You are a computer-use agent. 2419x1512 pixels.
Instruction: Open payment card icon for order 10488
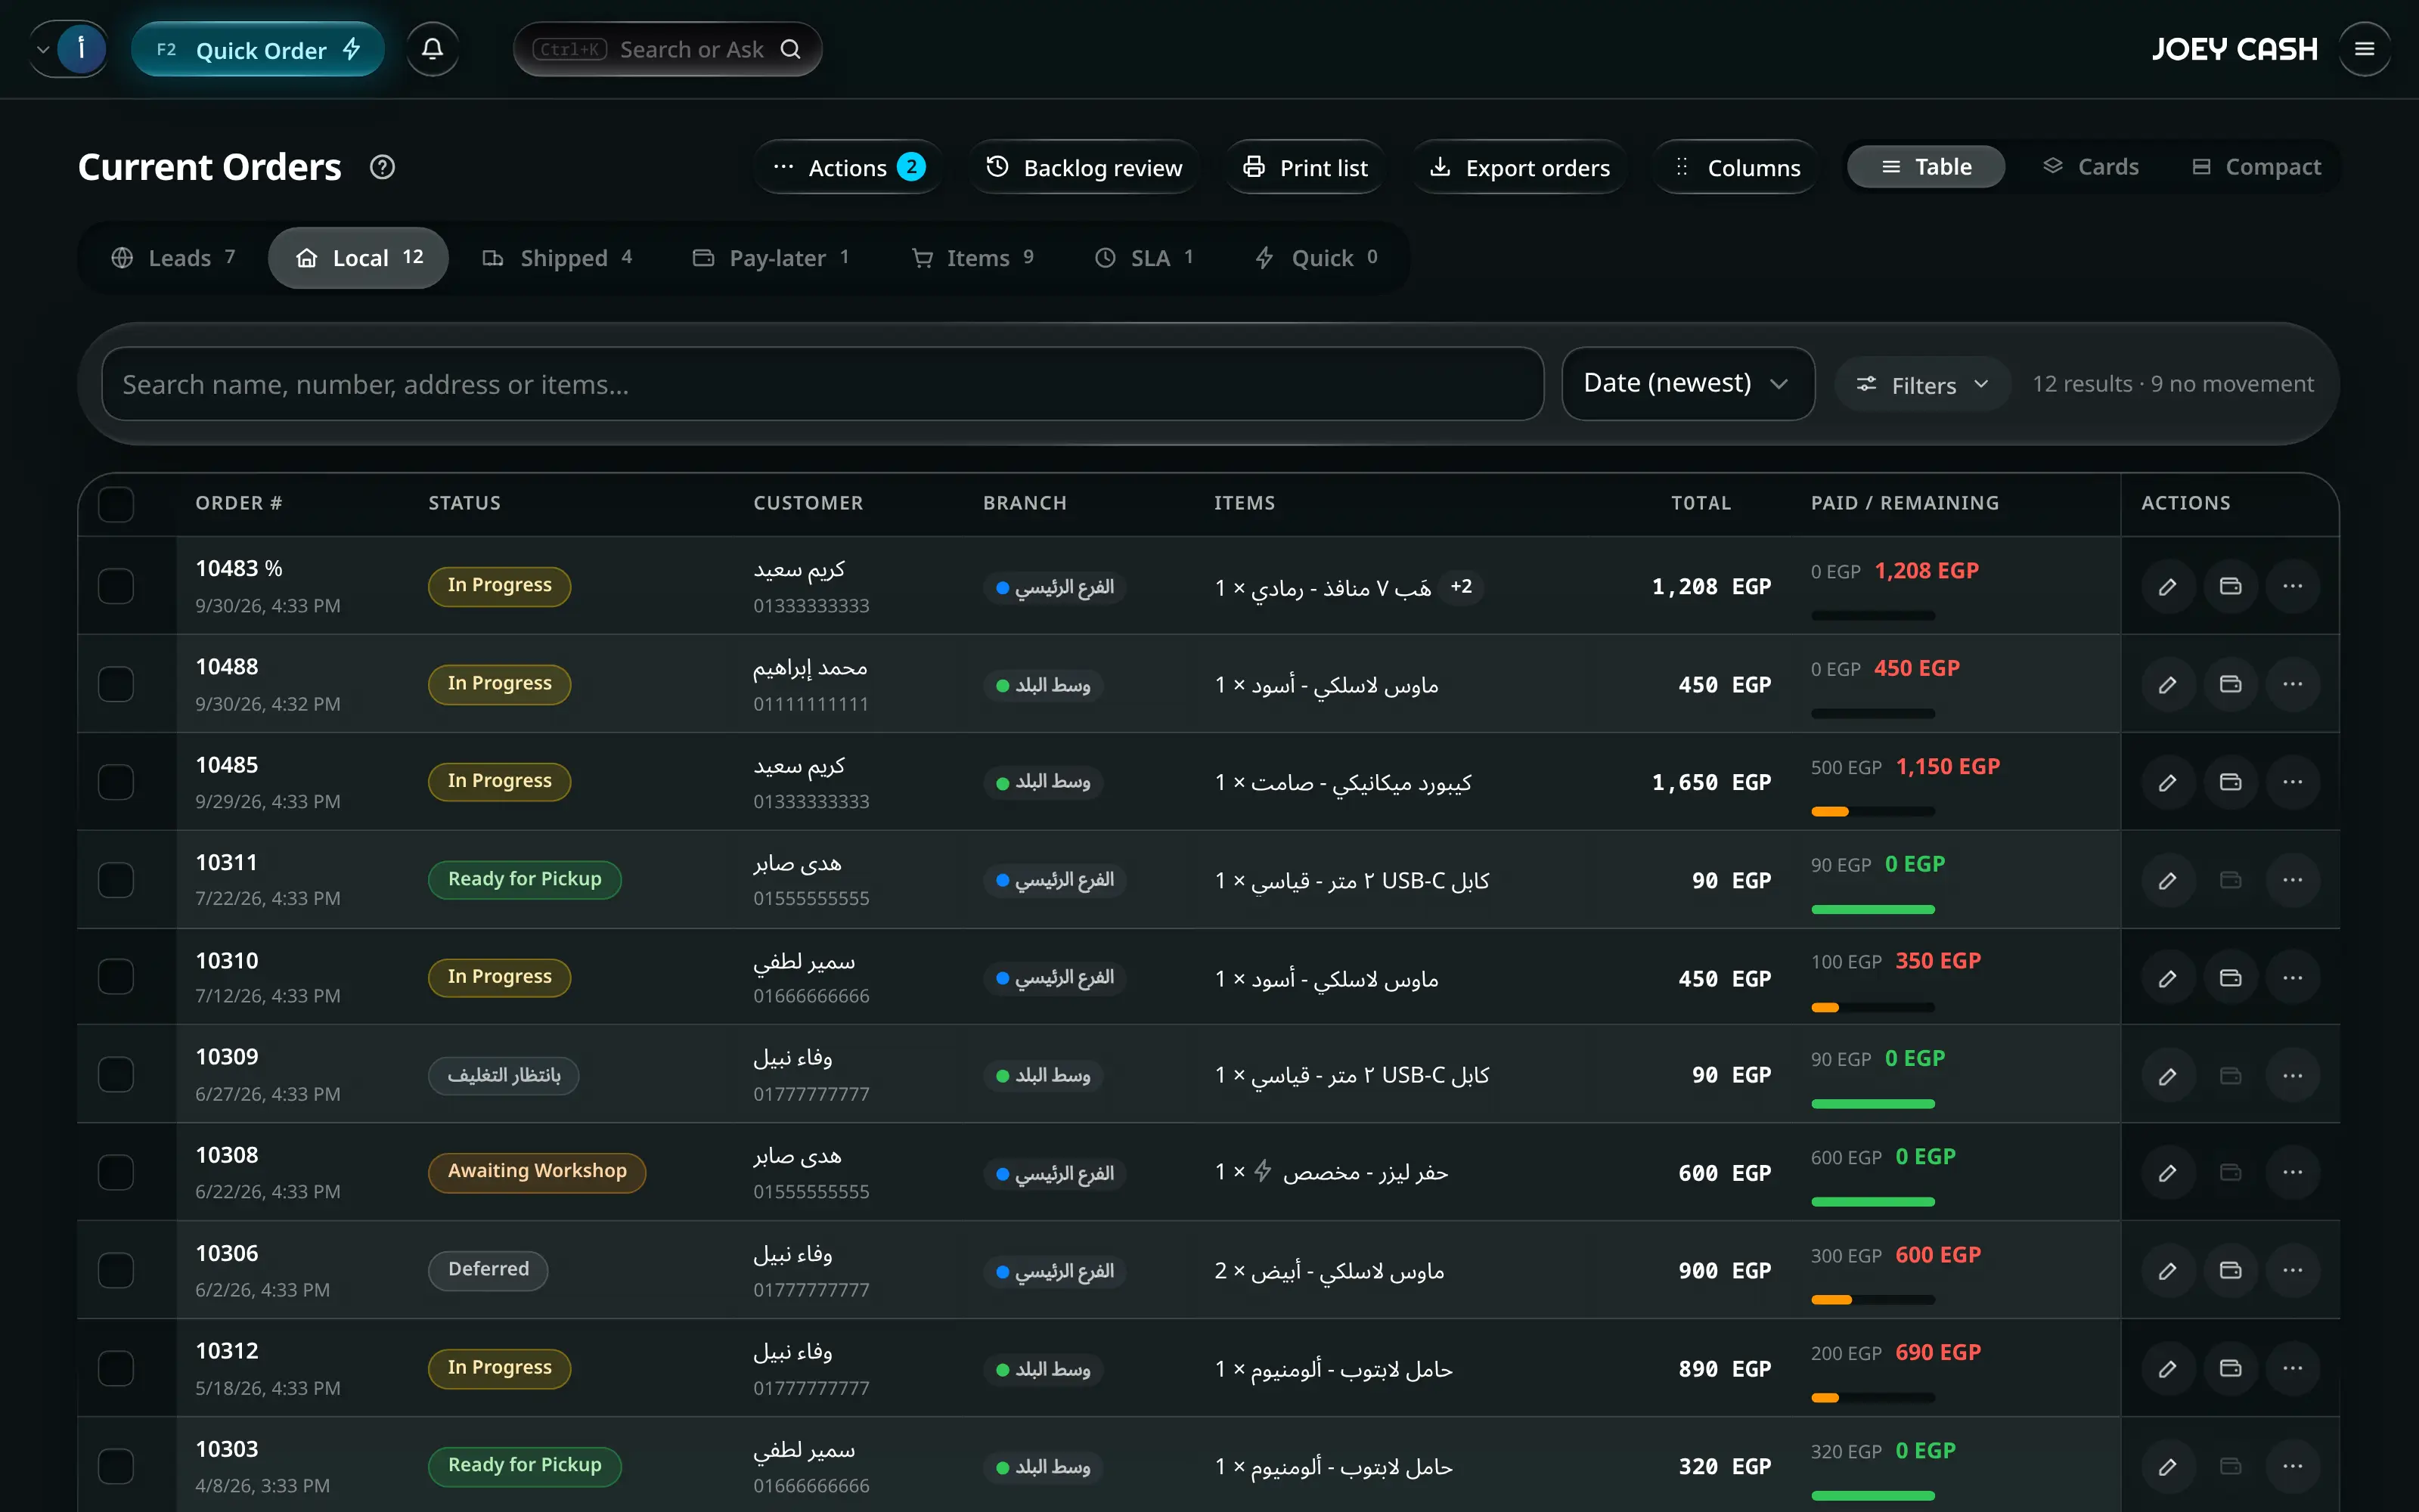(x=2230, y=684)
